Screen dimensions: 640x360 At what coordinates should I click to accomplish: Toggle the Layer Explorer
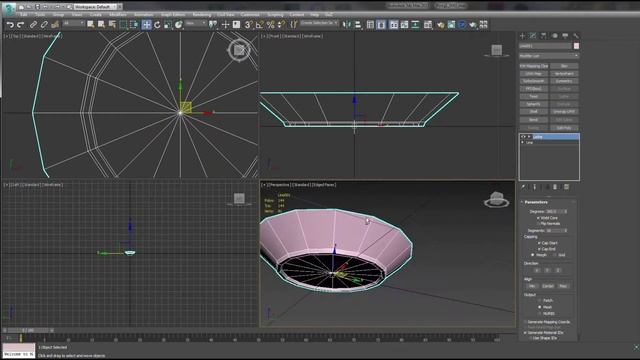(381, 25)
